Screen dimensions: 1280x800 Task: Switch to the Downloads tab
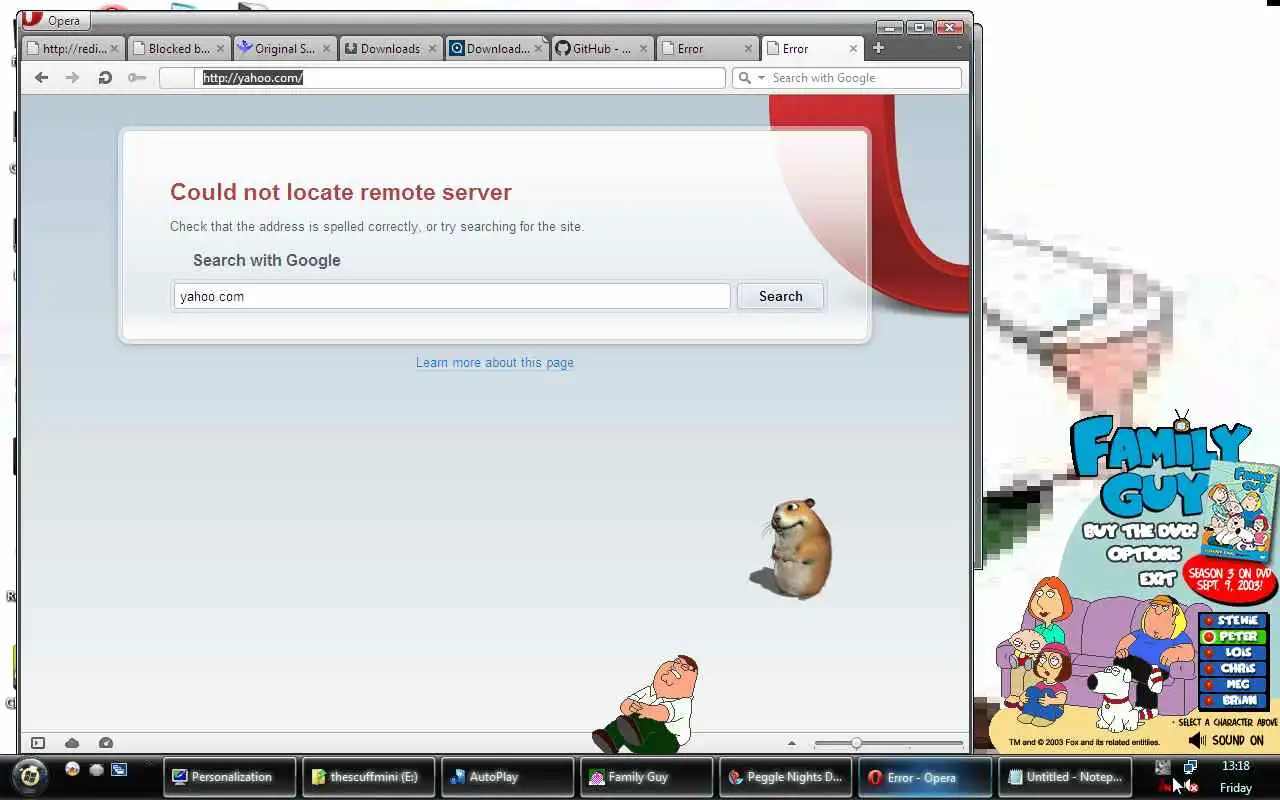(x=390, y=48)
